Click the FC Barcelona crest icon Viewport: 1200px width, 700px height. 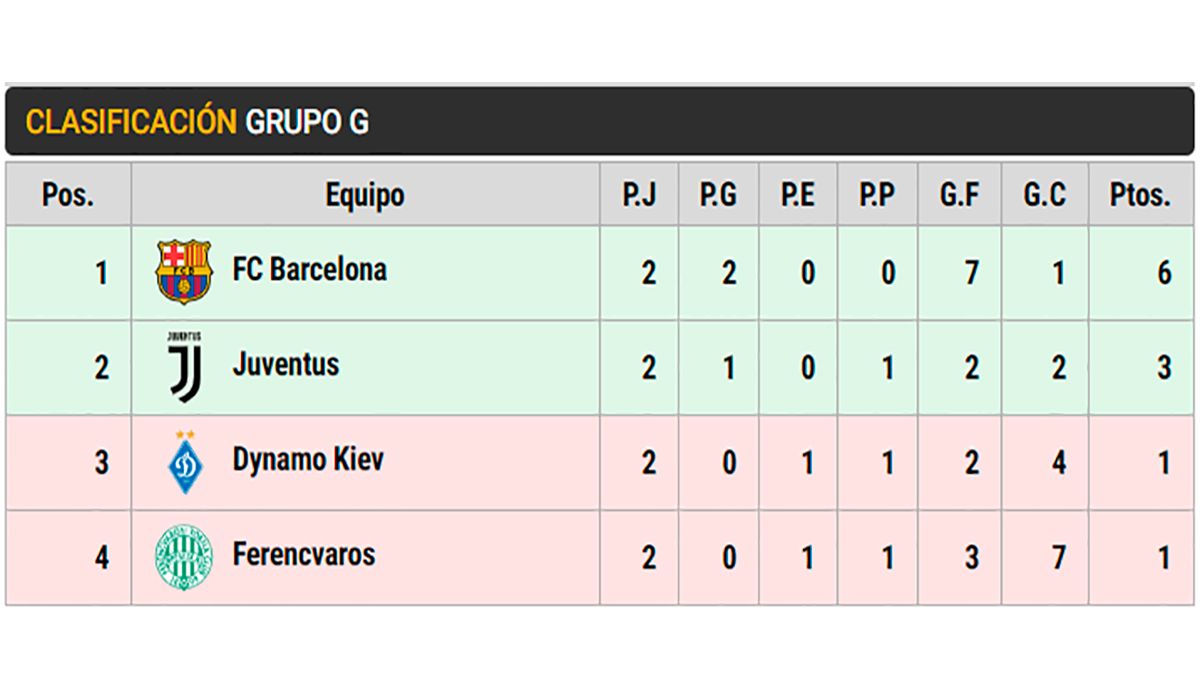(184, 272)
